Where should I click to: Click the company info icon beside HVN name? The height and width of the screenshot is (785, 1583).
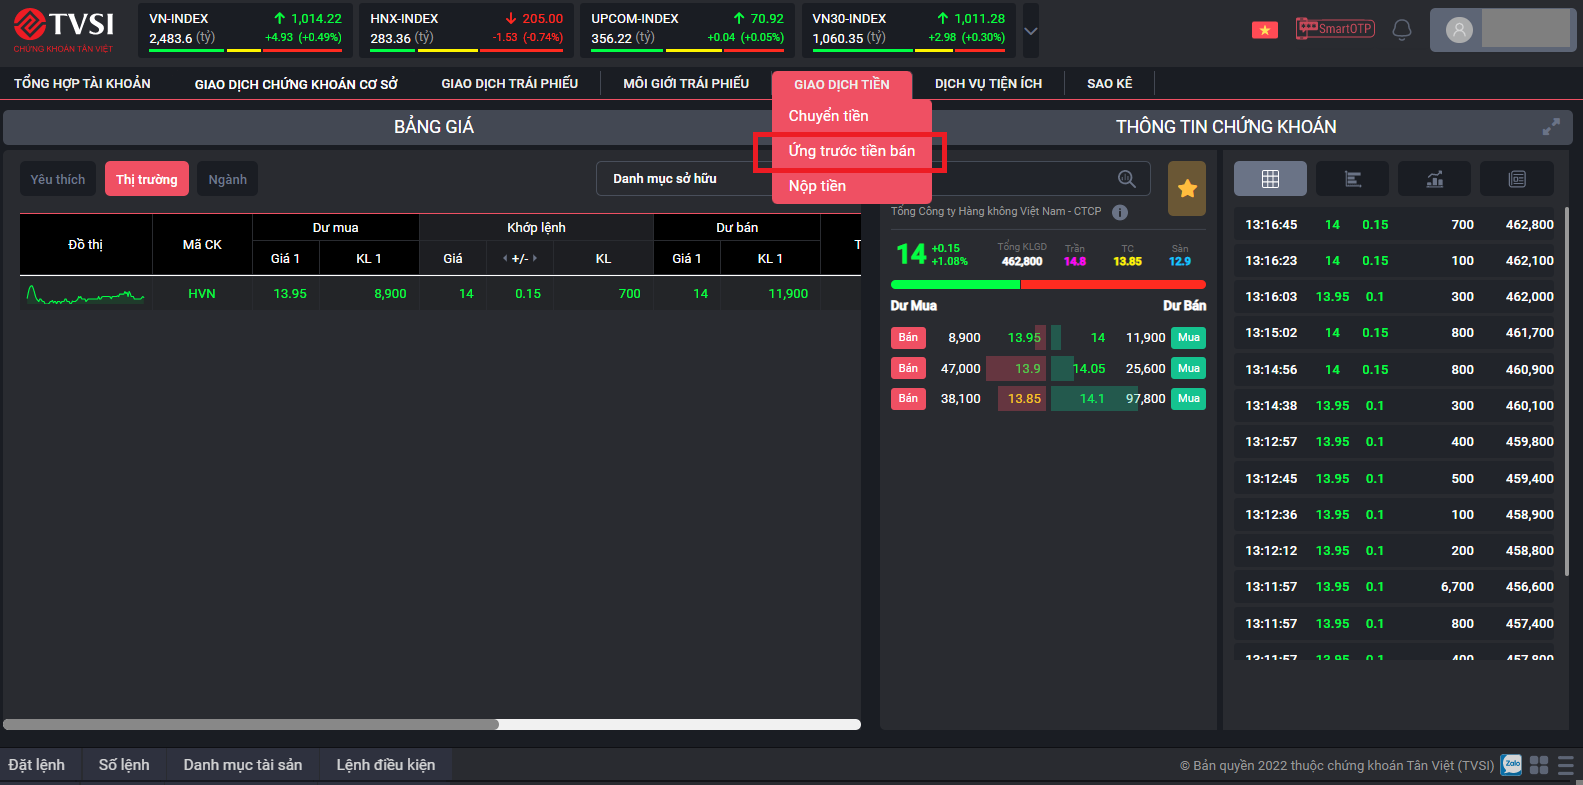click(1120, 212)
